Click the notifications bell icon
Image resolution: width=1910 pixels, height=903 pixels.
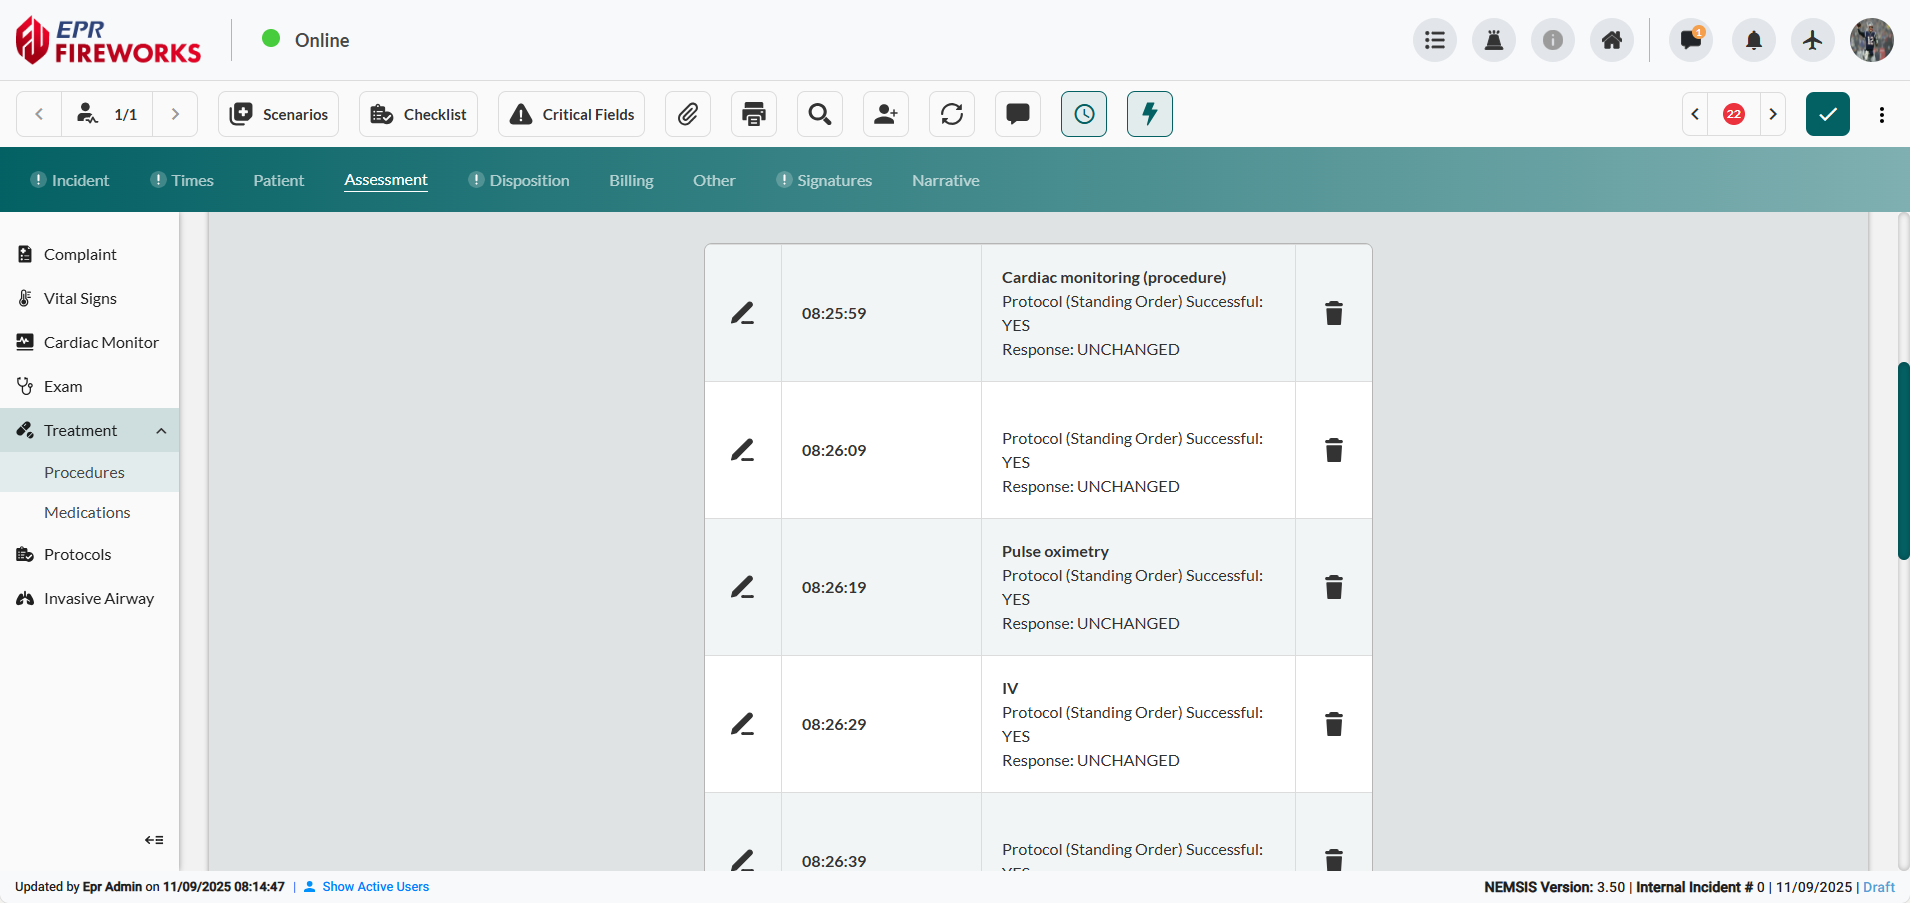(1753, 40)
